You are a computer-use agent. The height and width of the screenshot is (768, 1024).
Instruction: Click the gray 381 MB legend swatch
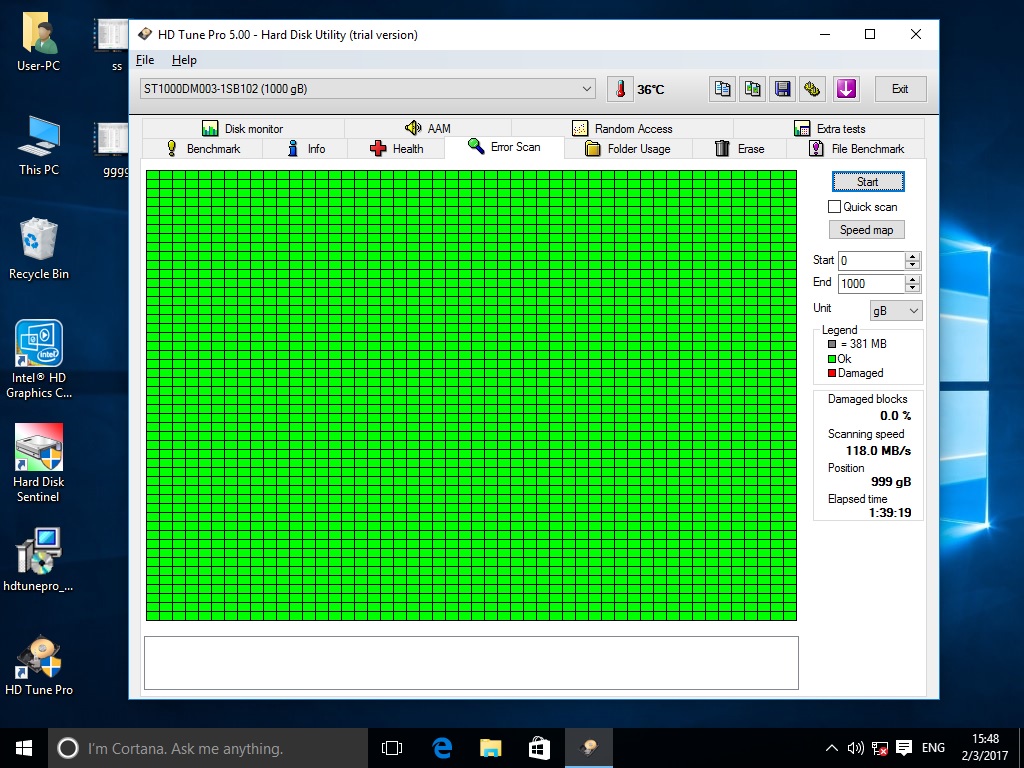point(832,344)
